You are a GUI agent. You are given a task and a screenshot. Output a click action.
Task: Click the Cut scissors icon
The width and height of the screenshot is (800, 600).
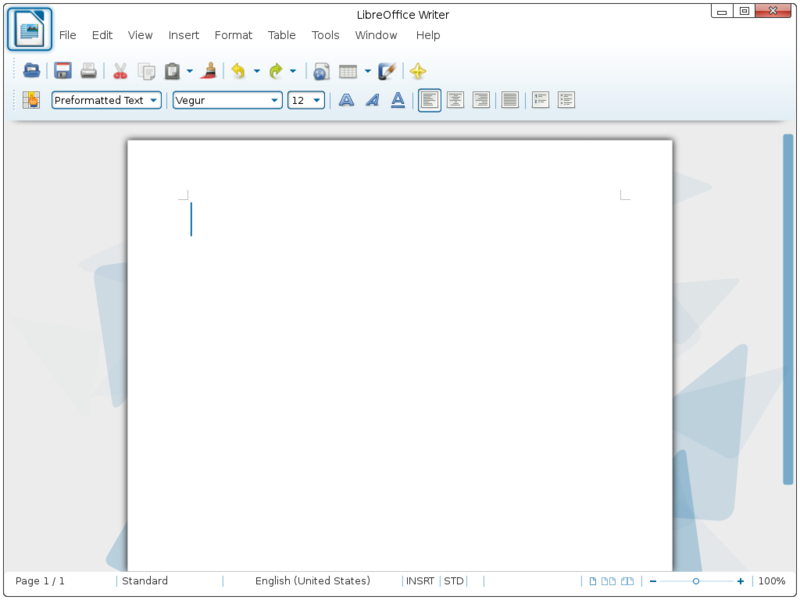120,71
